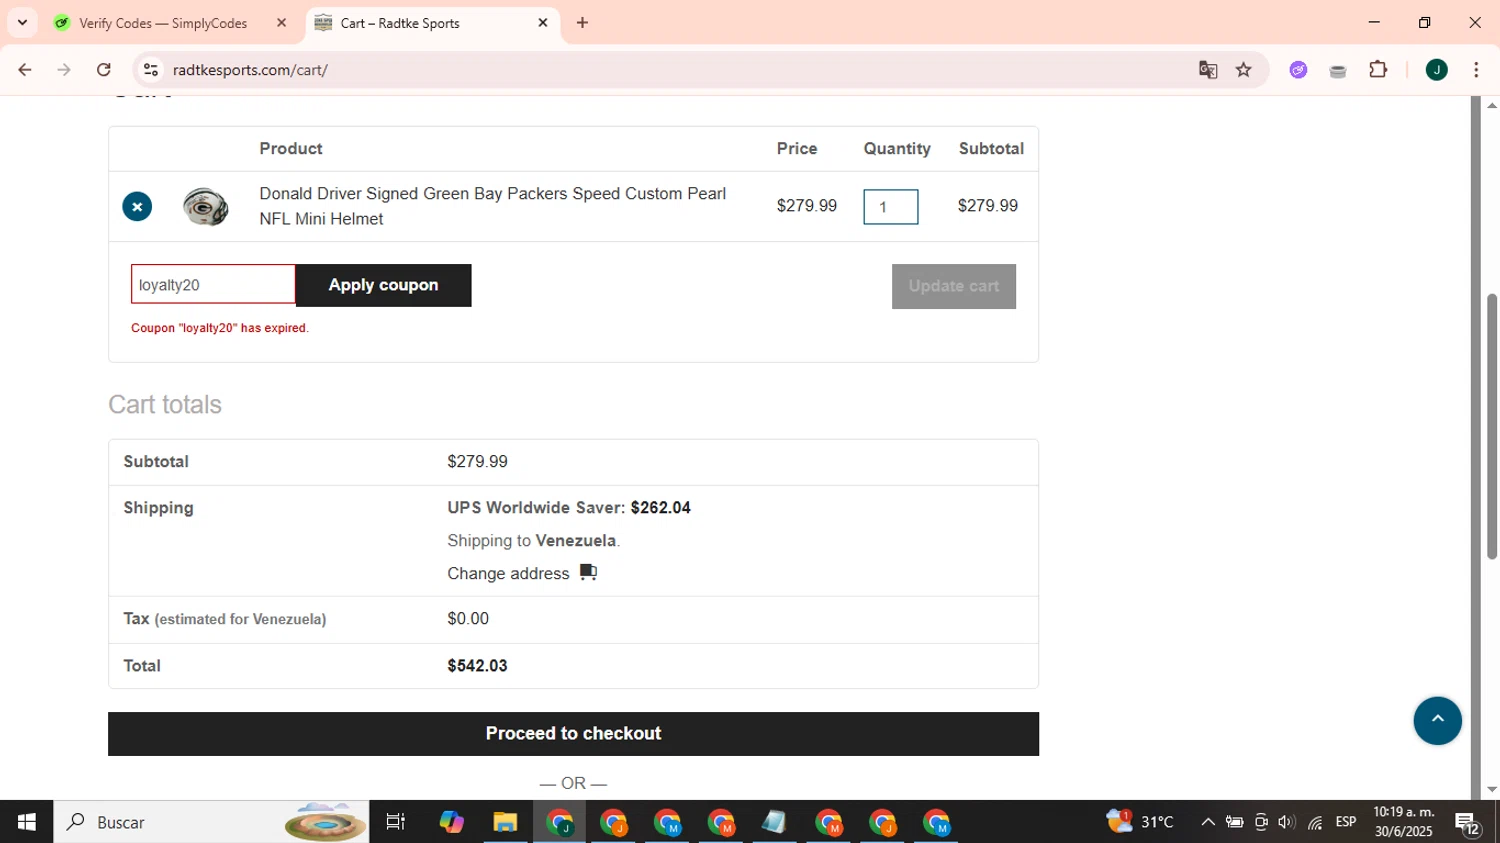Switch to the Verify Codes SimplyCodes tab
1500x843 pixels.
pos(162,23)
